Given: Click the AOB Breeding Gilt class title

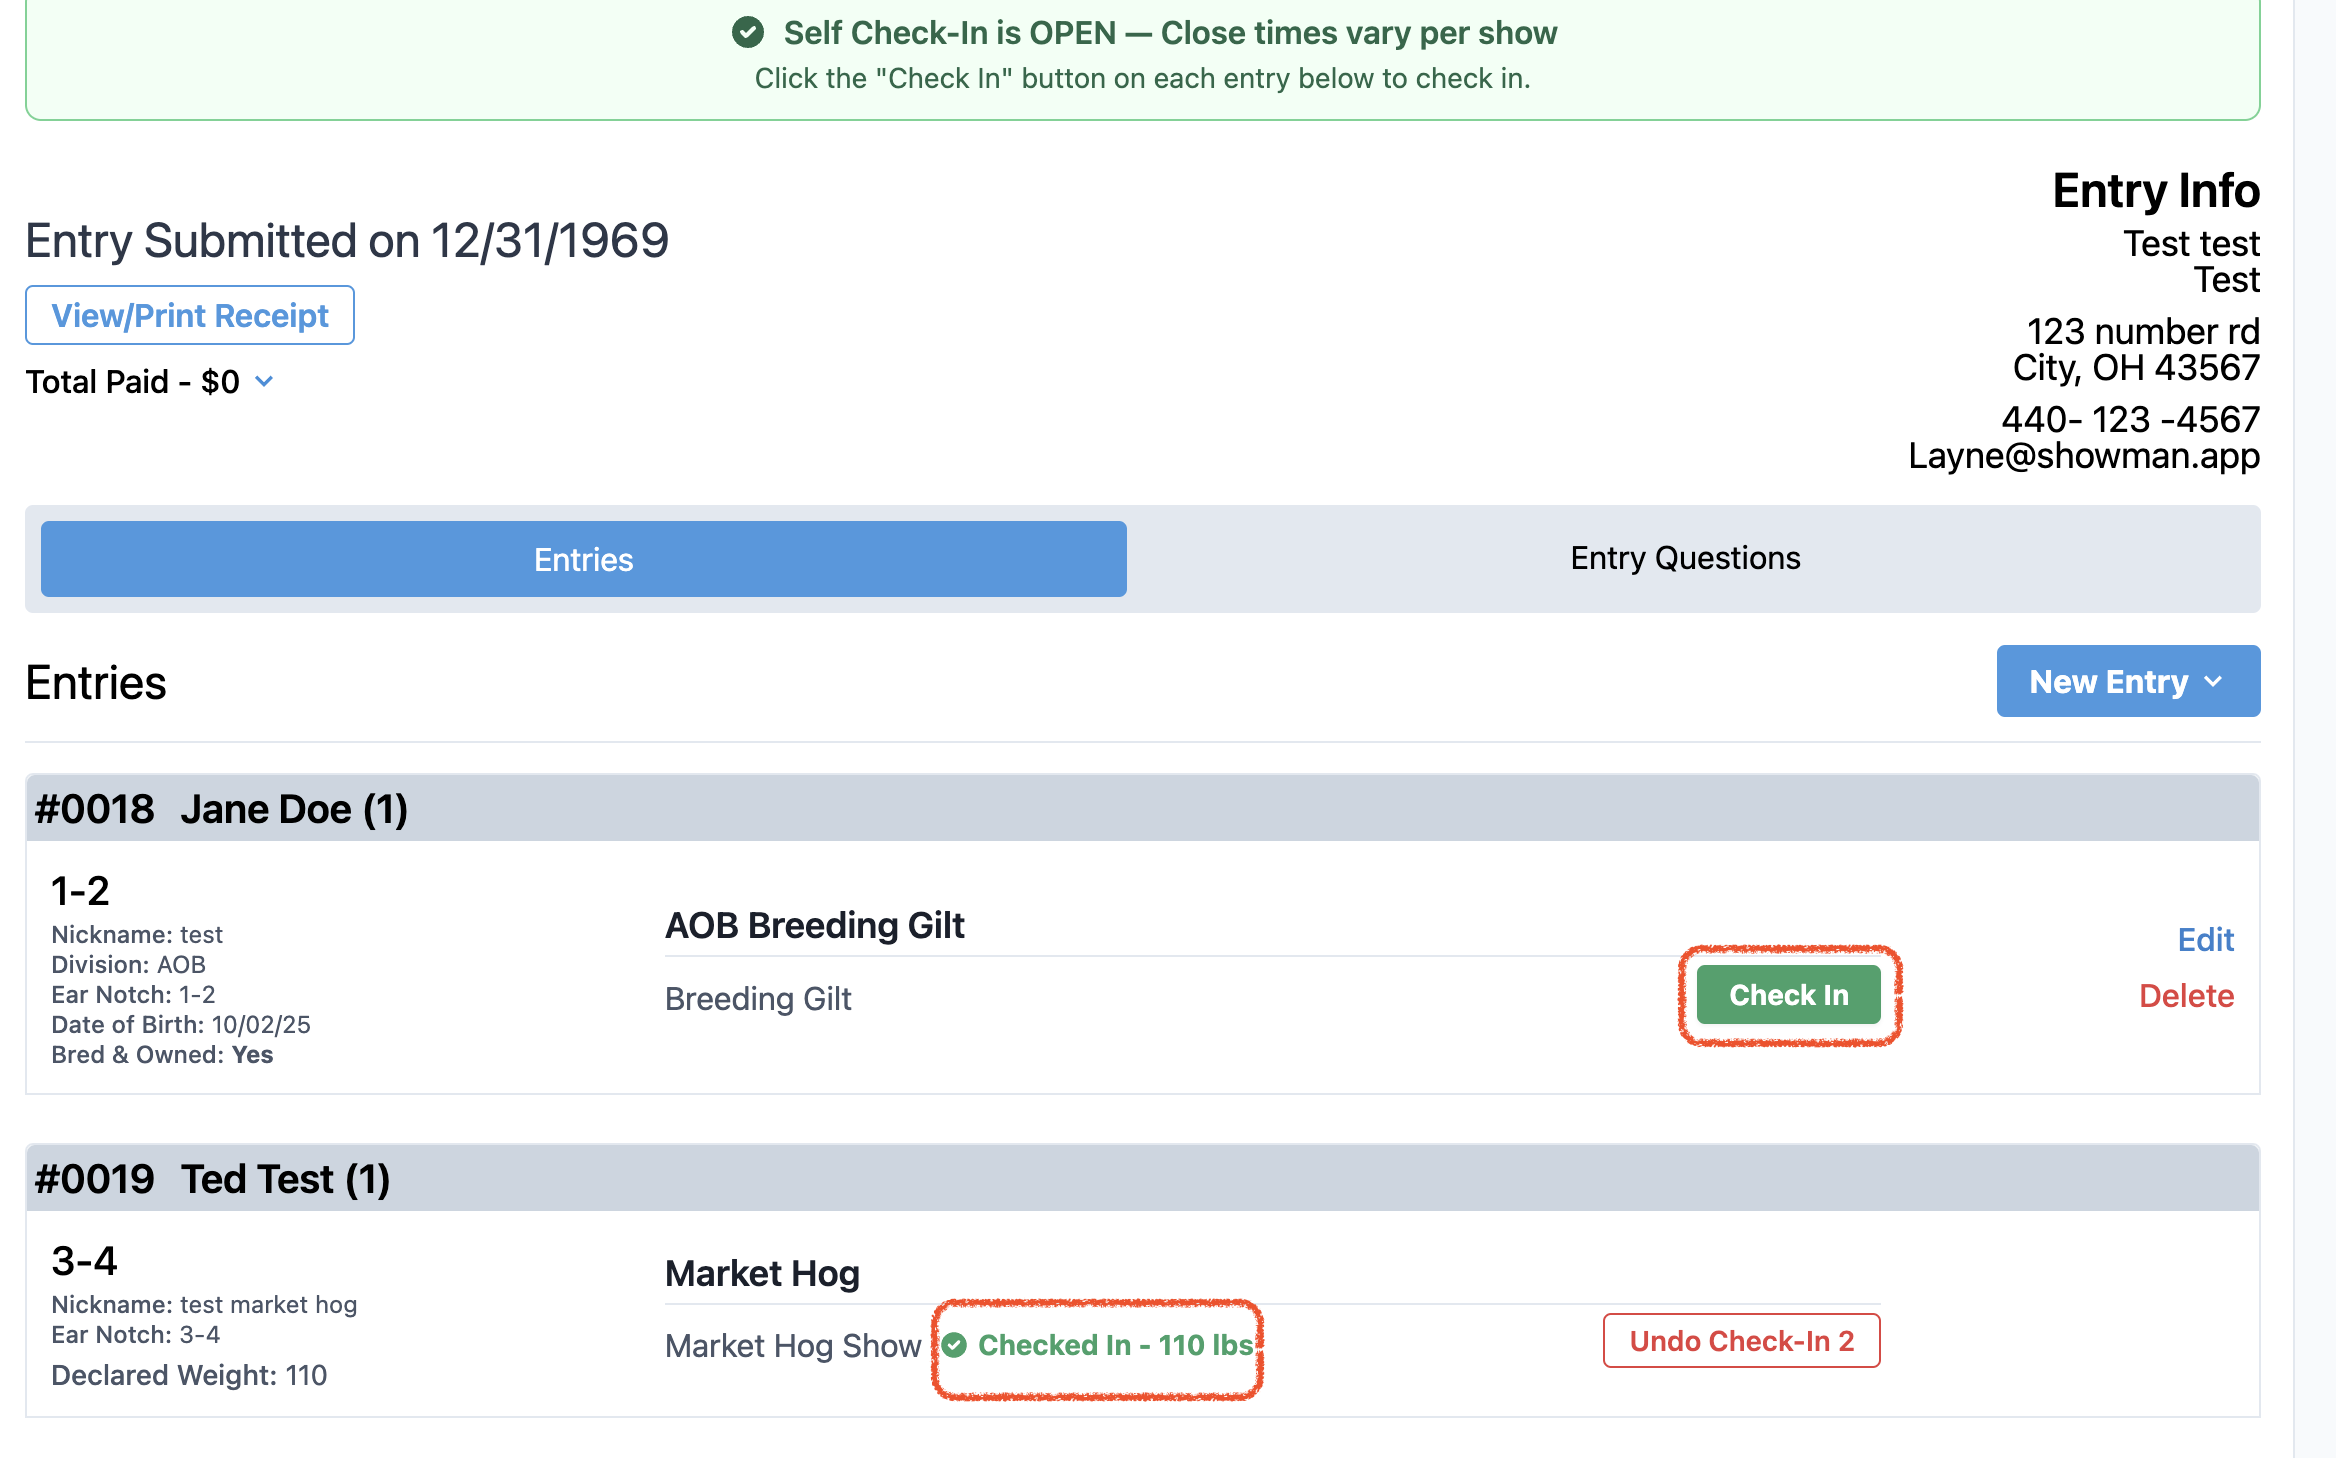Looking at the screenshot, I should (814, 925).
